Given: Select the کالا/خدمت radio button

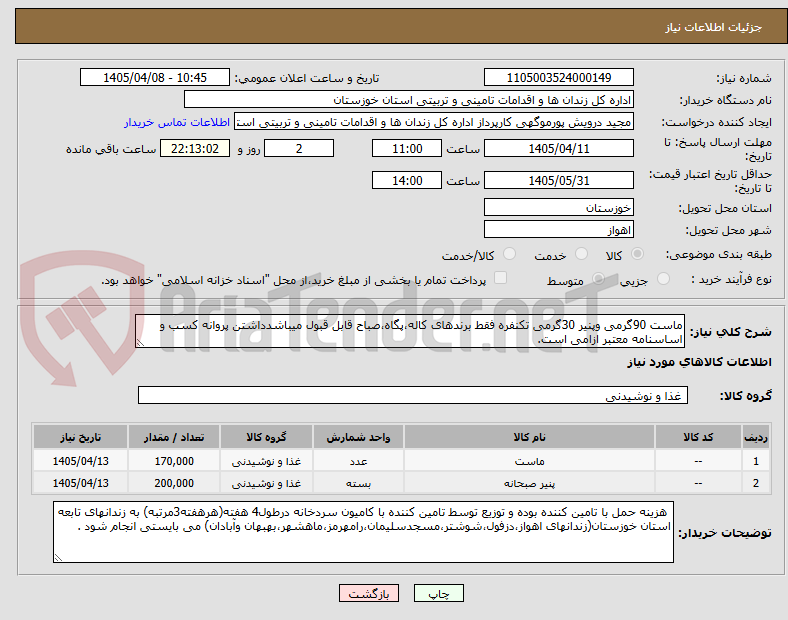Looking at the screenshot, I should 510,254.
